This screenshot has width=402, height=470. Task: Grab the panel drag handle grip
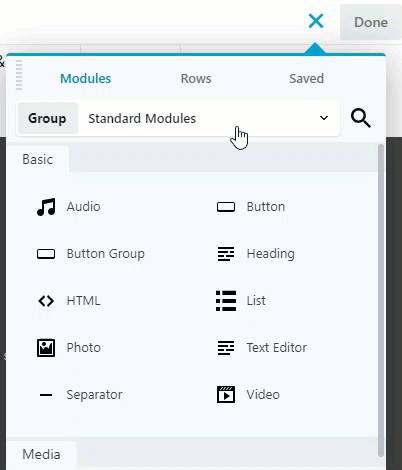tap(19, 75)
